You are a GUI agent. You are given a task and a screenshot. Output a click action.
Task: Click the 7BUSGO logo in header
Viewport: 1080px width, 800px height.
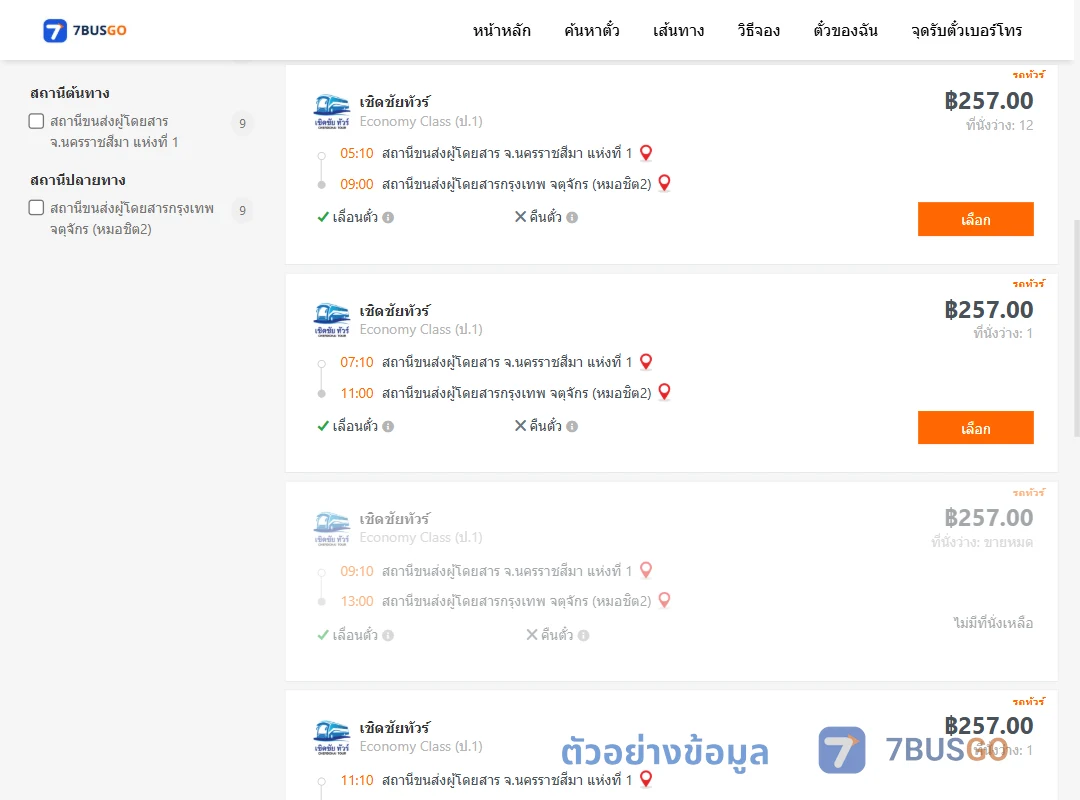85,30
